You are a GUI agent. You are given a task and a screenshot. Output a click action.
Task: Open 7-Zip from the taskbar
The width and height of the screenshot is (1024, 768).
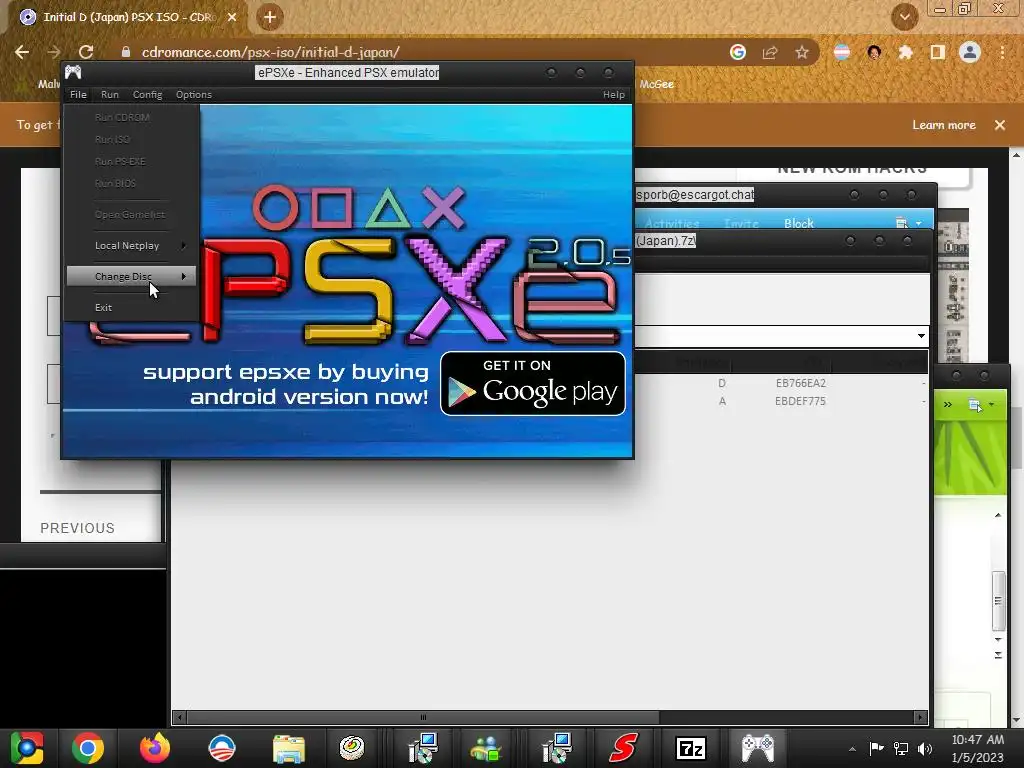click(690, 748)
